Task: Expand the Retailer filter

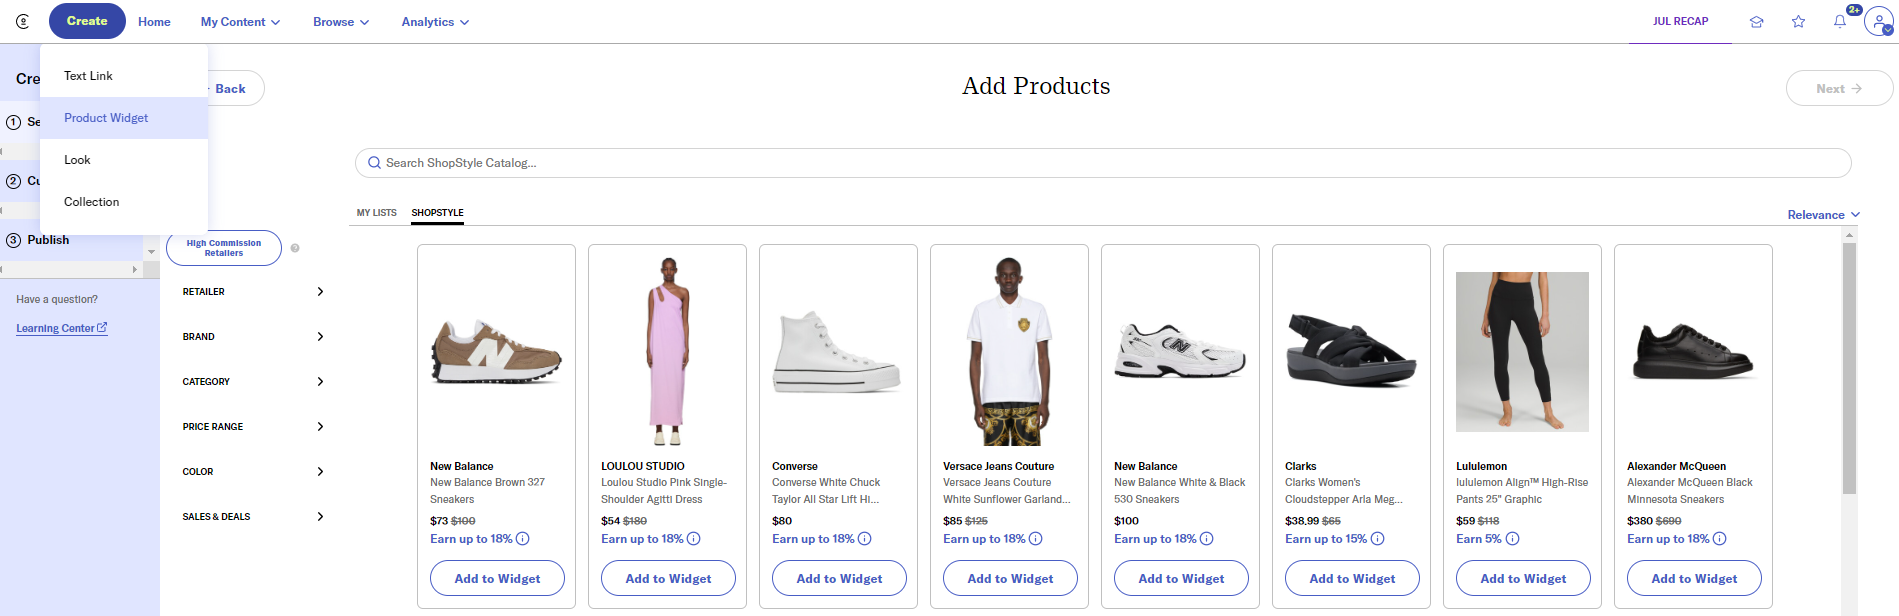Action: click(253, 292)
